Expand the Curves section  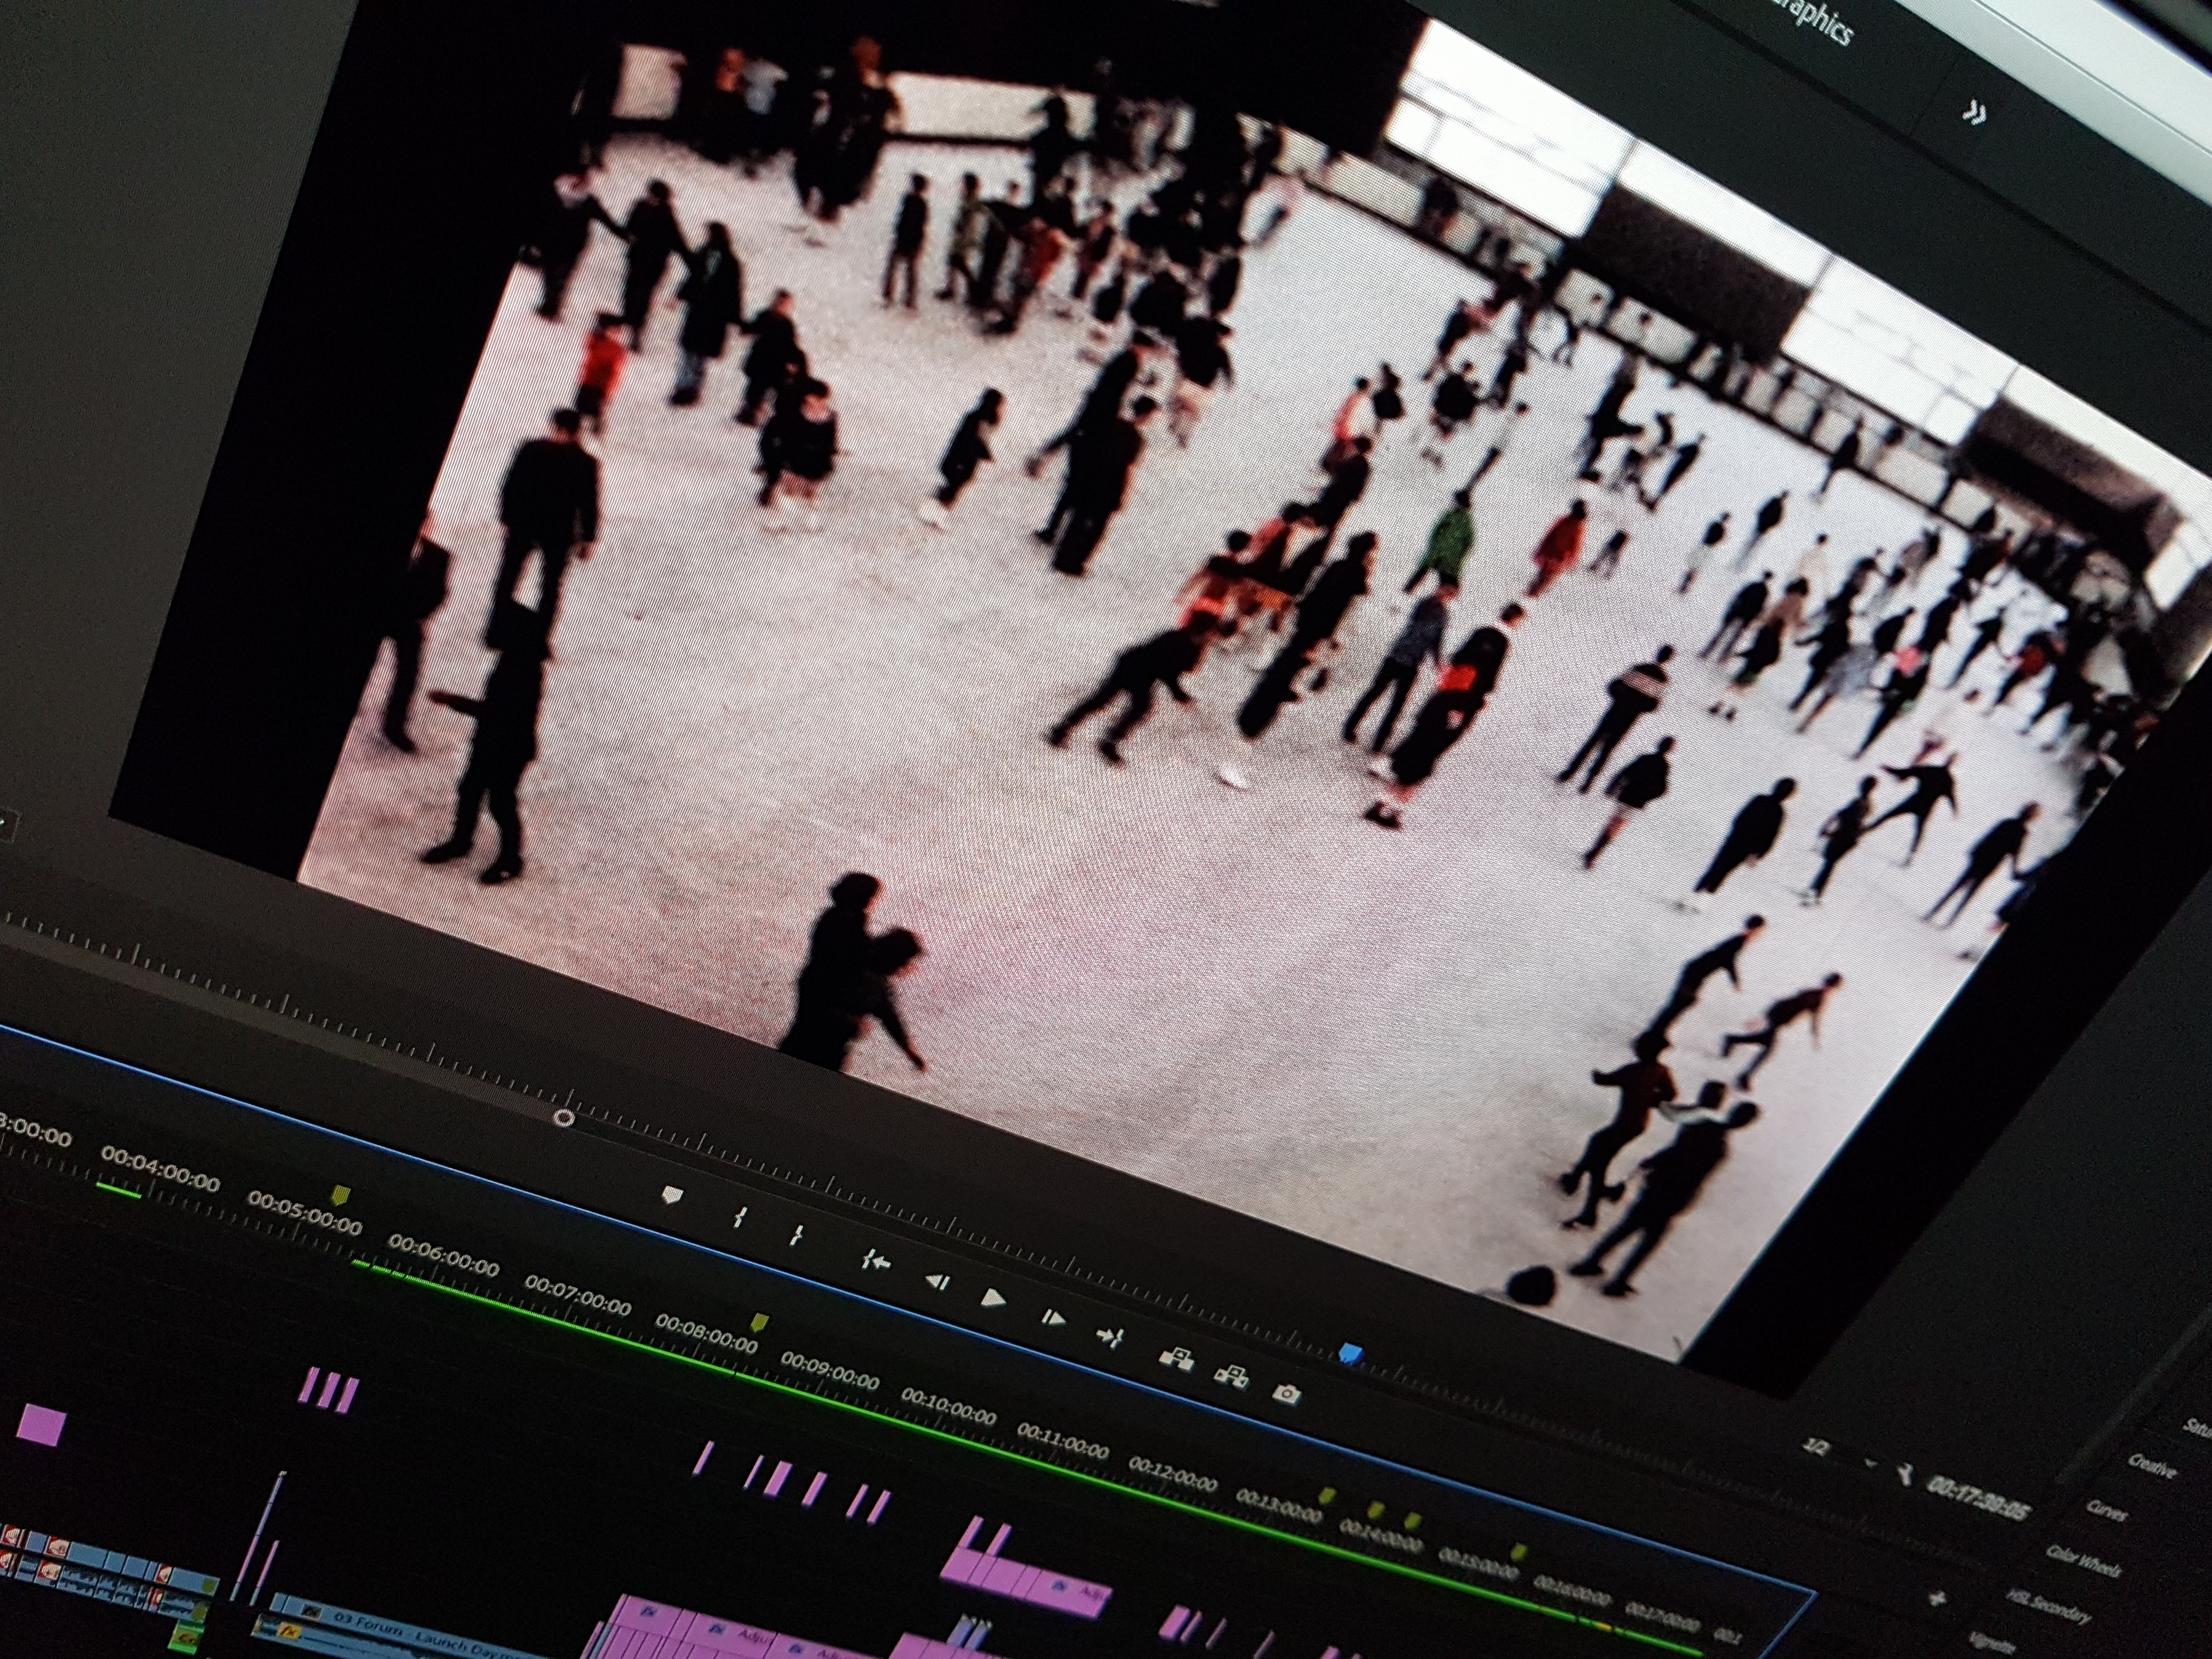coord(2106,1511)
